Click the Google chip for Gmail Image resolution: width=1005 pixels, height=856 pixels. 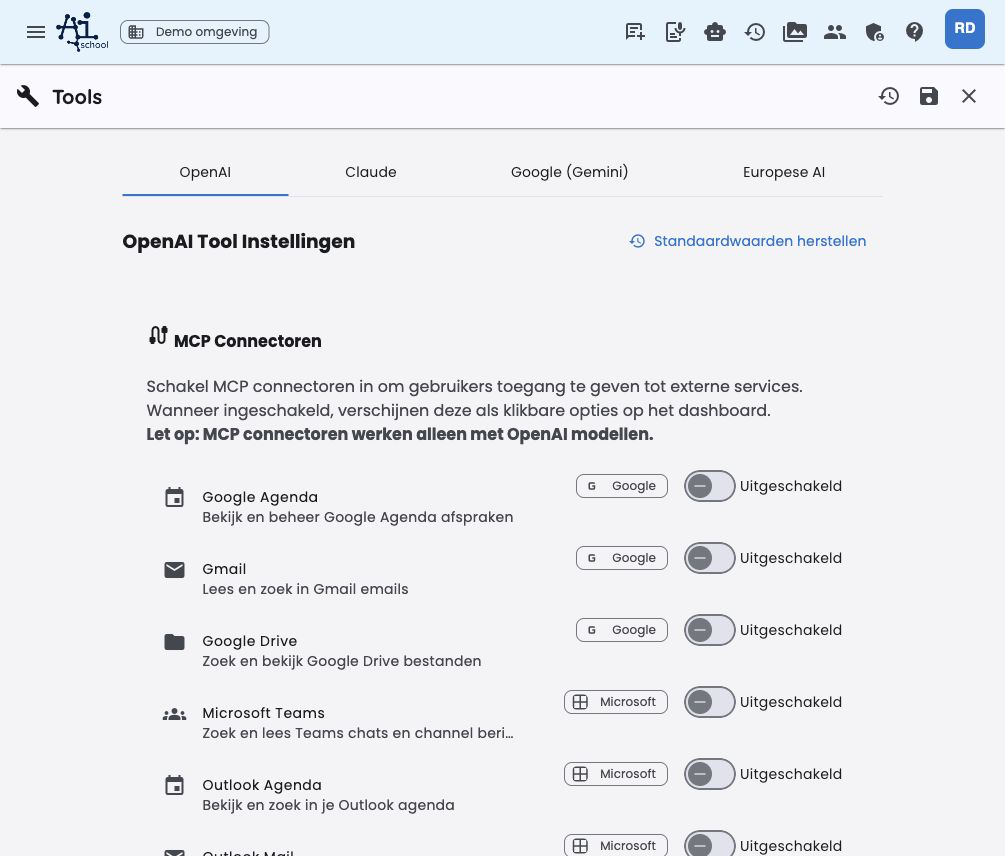tap(622, 558)
